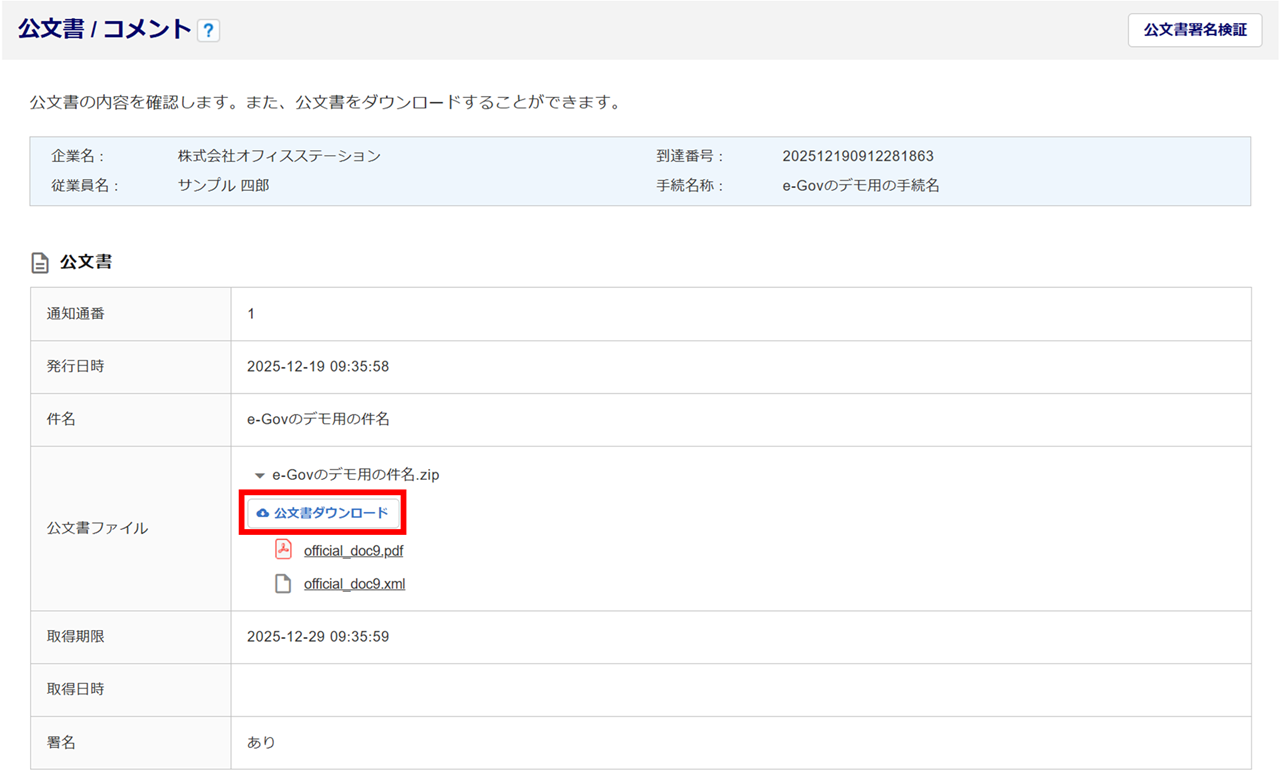Click the 到達番号 value 202512190912281863
Viewport: 1280px width, 778px height.
point(858,156)
